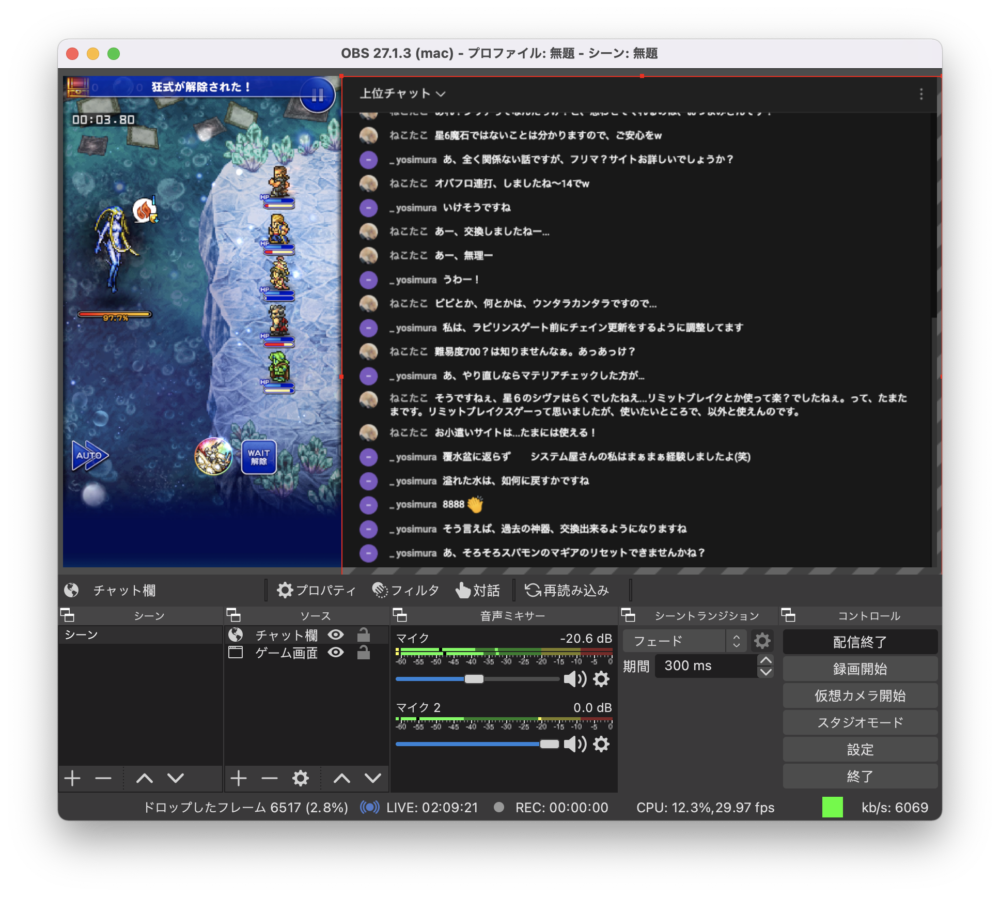Move the selected scene up
This screenshot has width=1000, height=897.
pos(145,778)
